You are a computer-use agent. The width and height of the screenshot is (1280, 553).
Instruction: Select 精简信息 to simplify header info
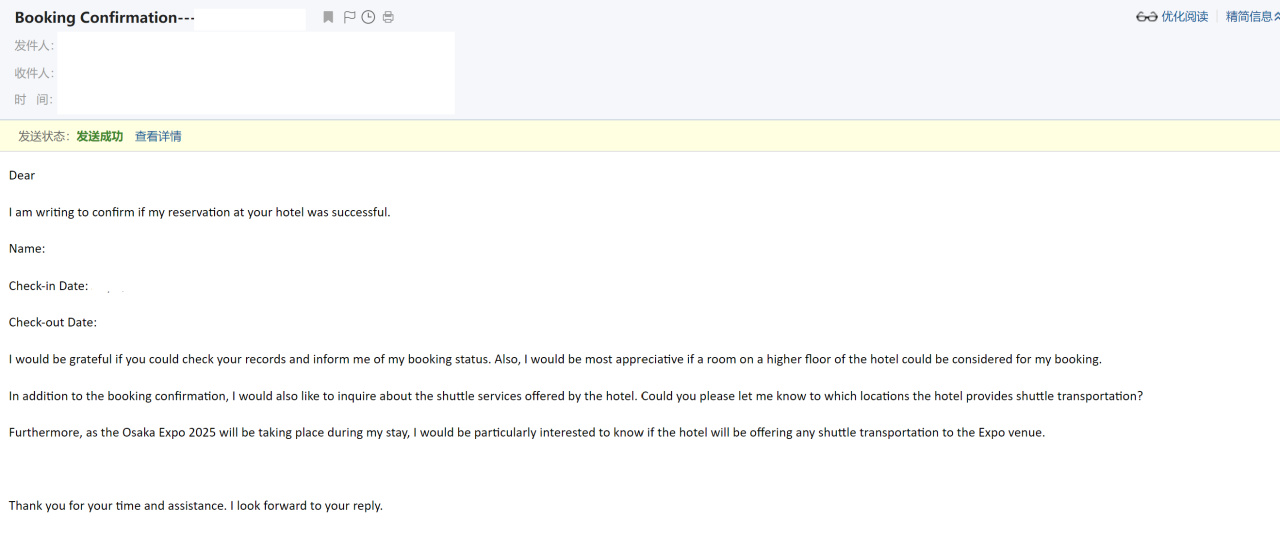coord(1249,17)
